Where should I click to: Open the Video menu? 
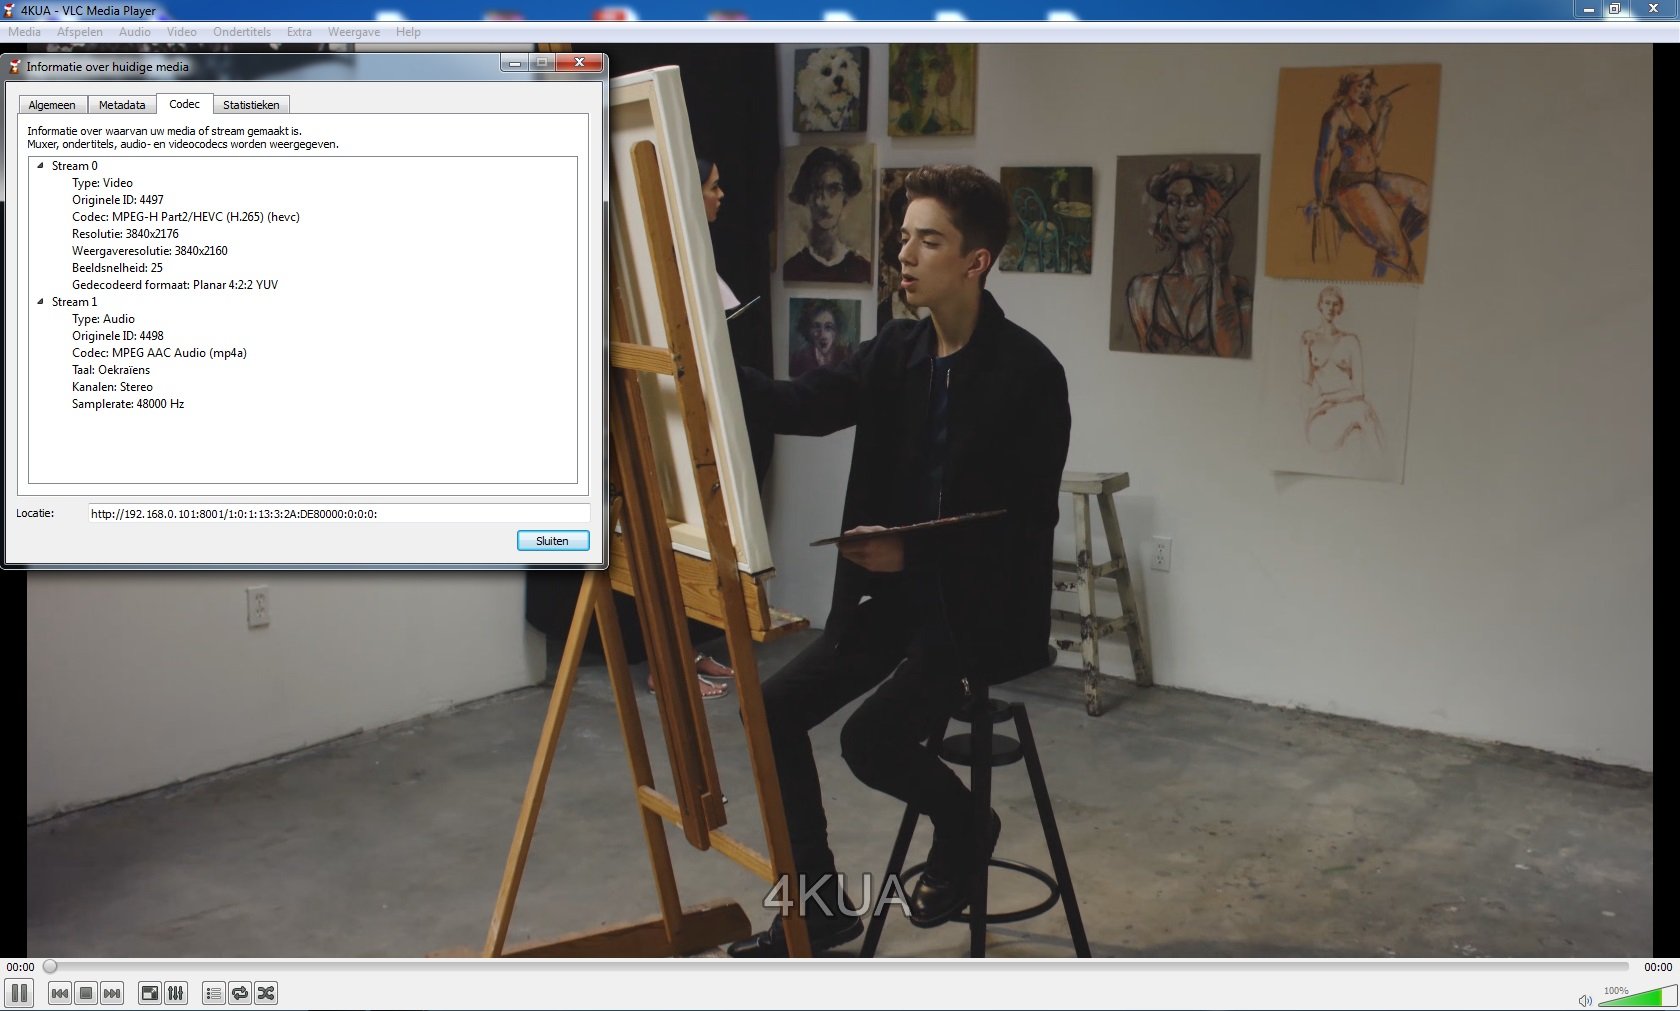182,32
